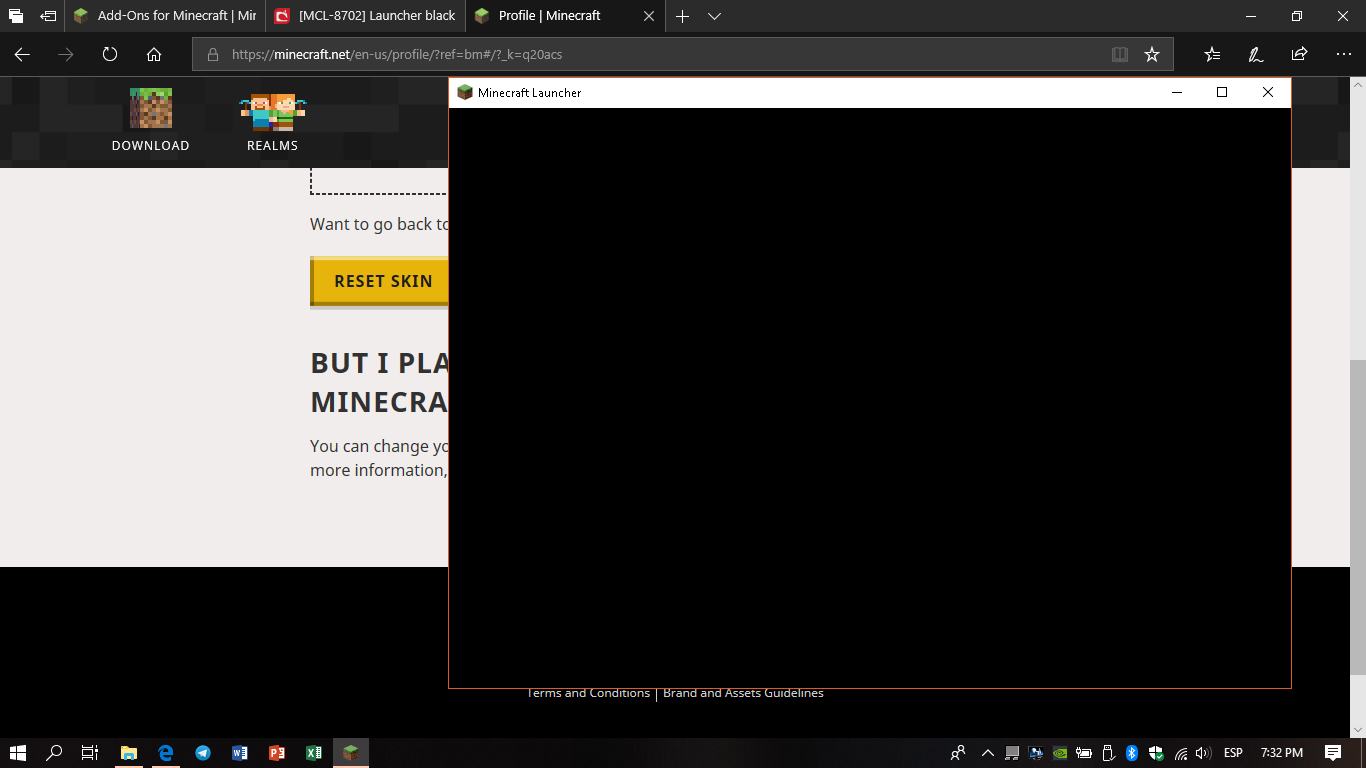Click the Download grass block icon
This screenshot has height=768, width=1366.
[x=150, y=109]
